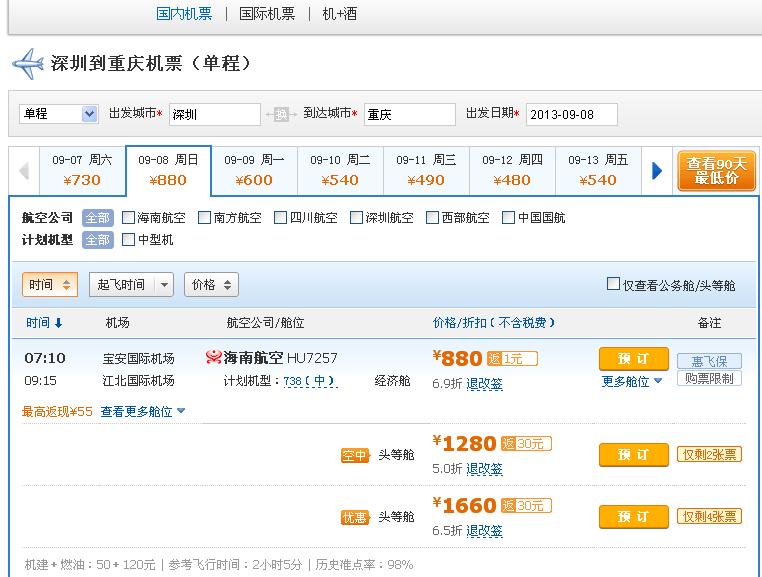Book the ¥1280 first-class fare with 预订
The width and height of the screenshot is (762, 577).
click(634, 455)
